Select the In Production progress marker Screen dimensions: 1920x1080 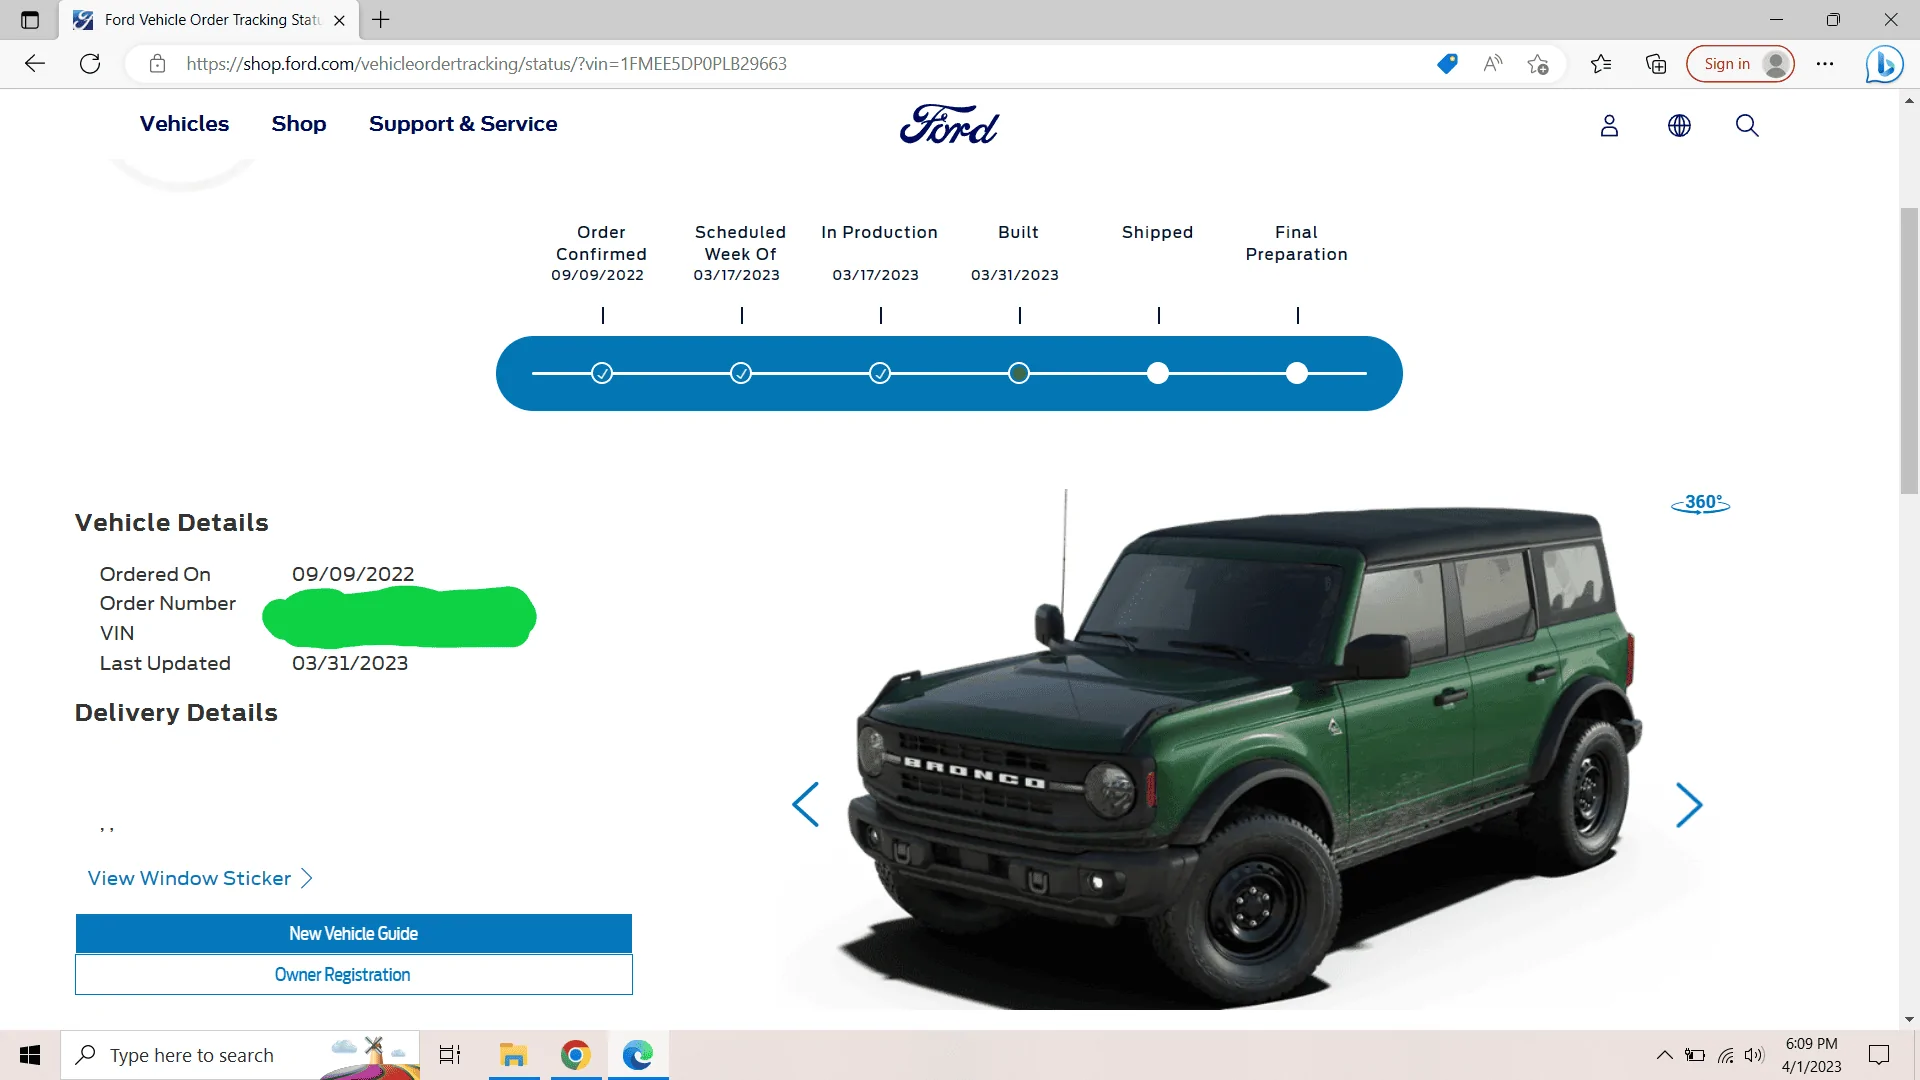(x=880, y=373)
